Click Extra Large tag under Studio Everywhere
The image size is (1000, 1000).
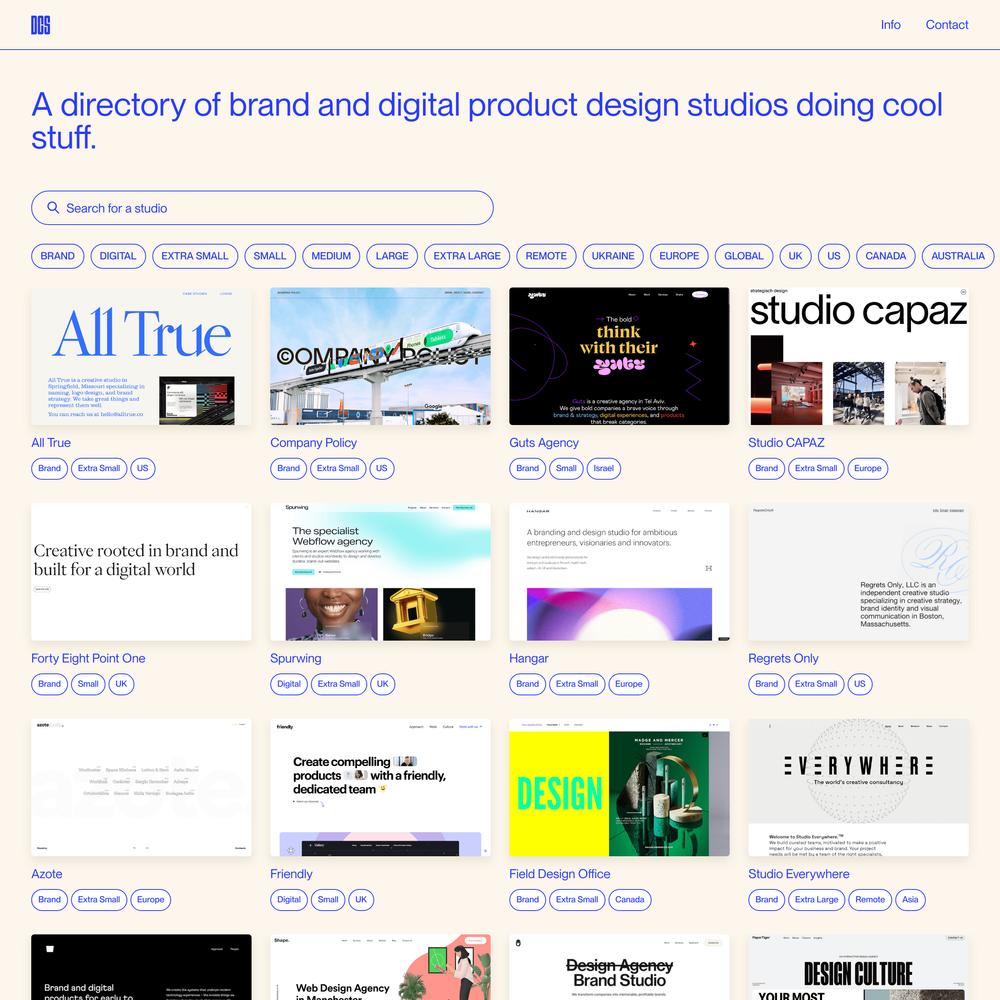pyautogui.click(x=816, y=899)
